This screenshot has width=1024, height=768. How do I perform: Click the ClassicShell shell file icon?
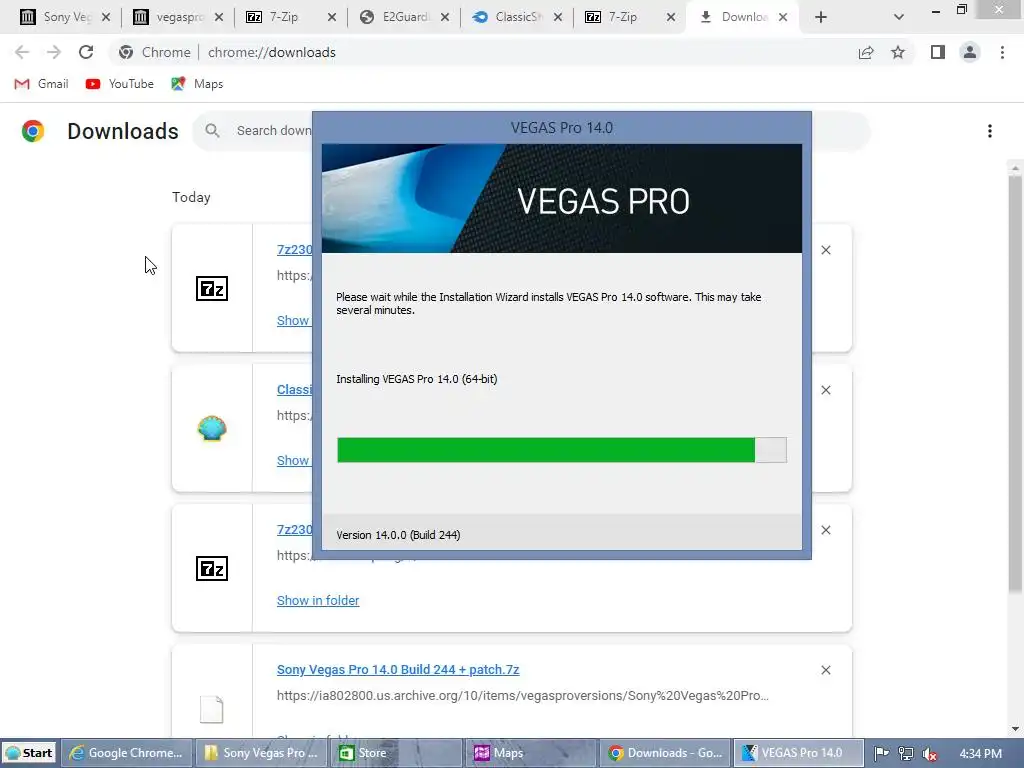212,428
